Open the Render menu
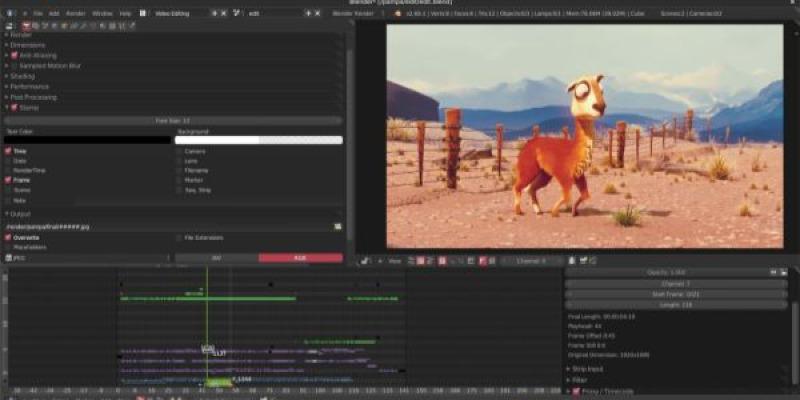Image resolution: width=800 pixels, height=400 pixels. pos(75,13)
